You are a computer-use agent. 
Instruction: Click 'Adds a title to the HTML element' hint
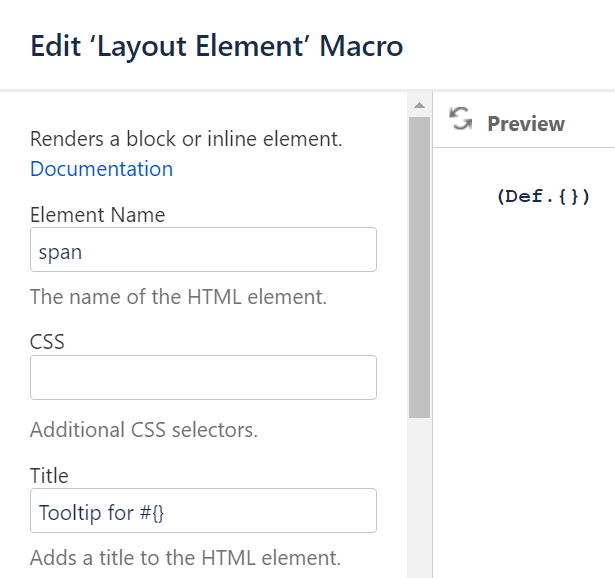click(185, 557)
